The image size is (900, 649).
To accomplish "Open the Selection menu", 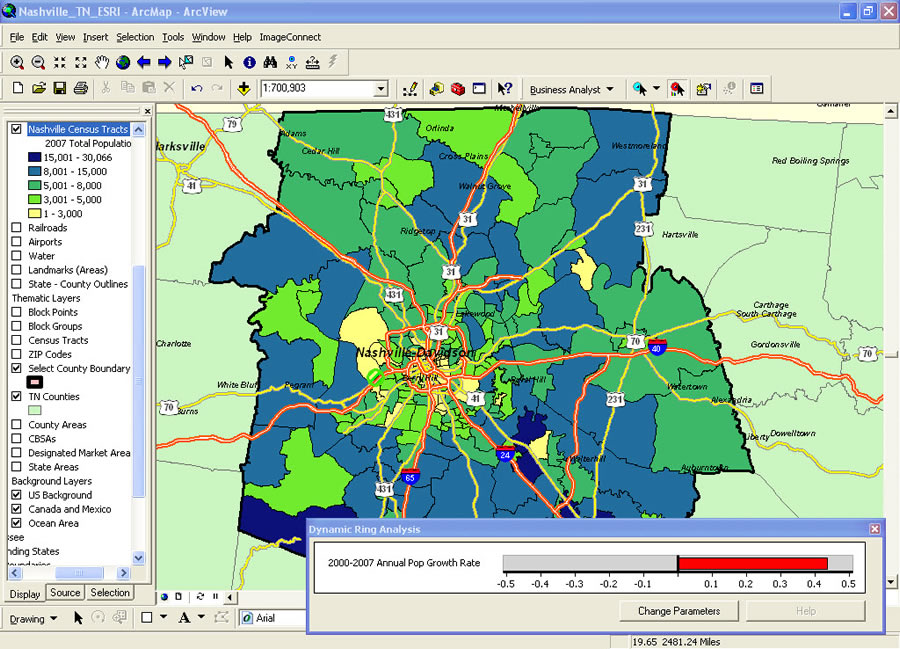I will tap(135, 37).
